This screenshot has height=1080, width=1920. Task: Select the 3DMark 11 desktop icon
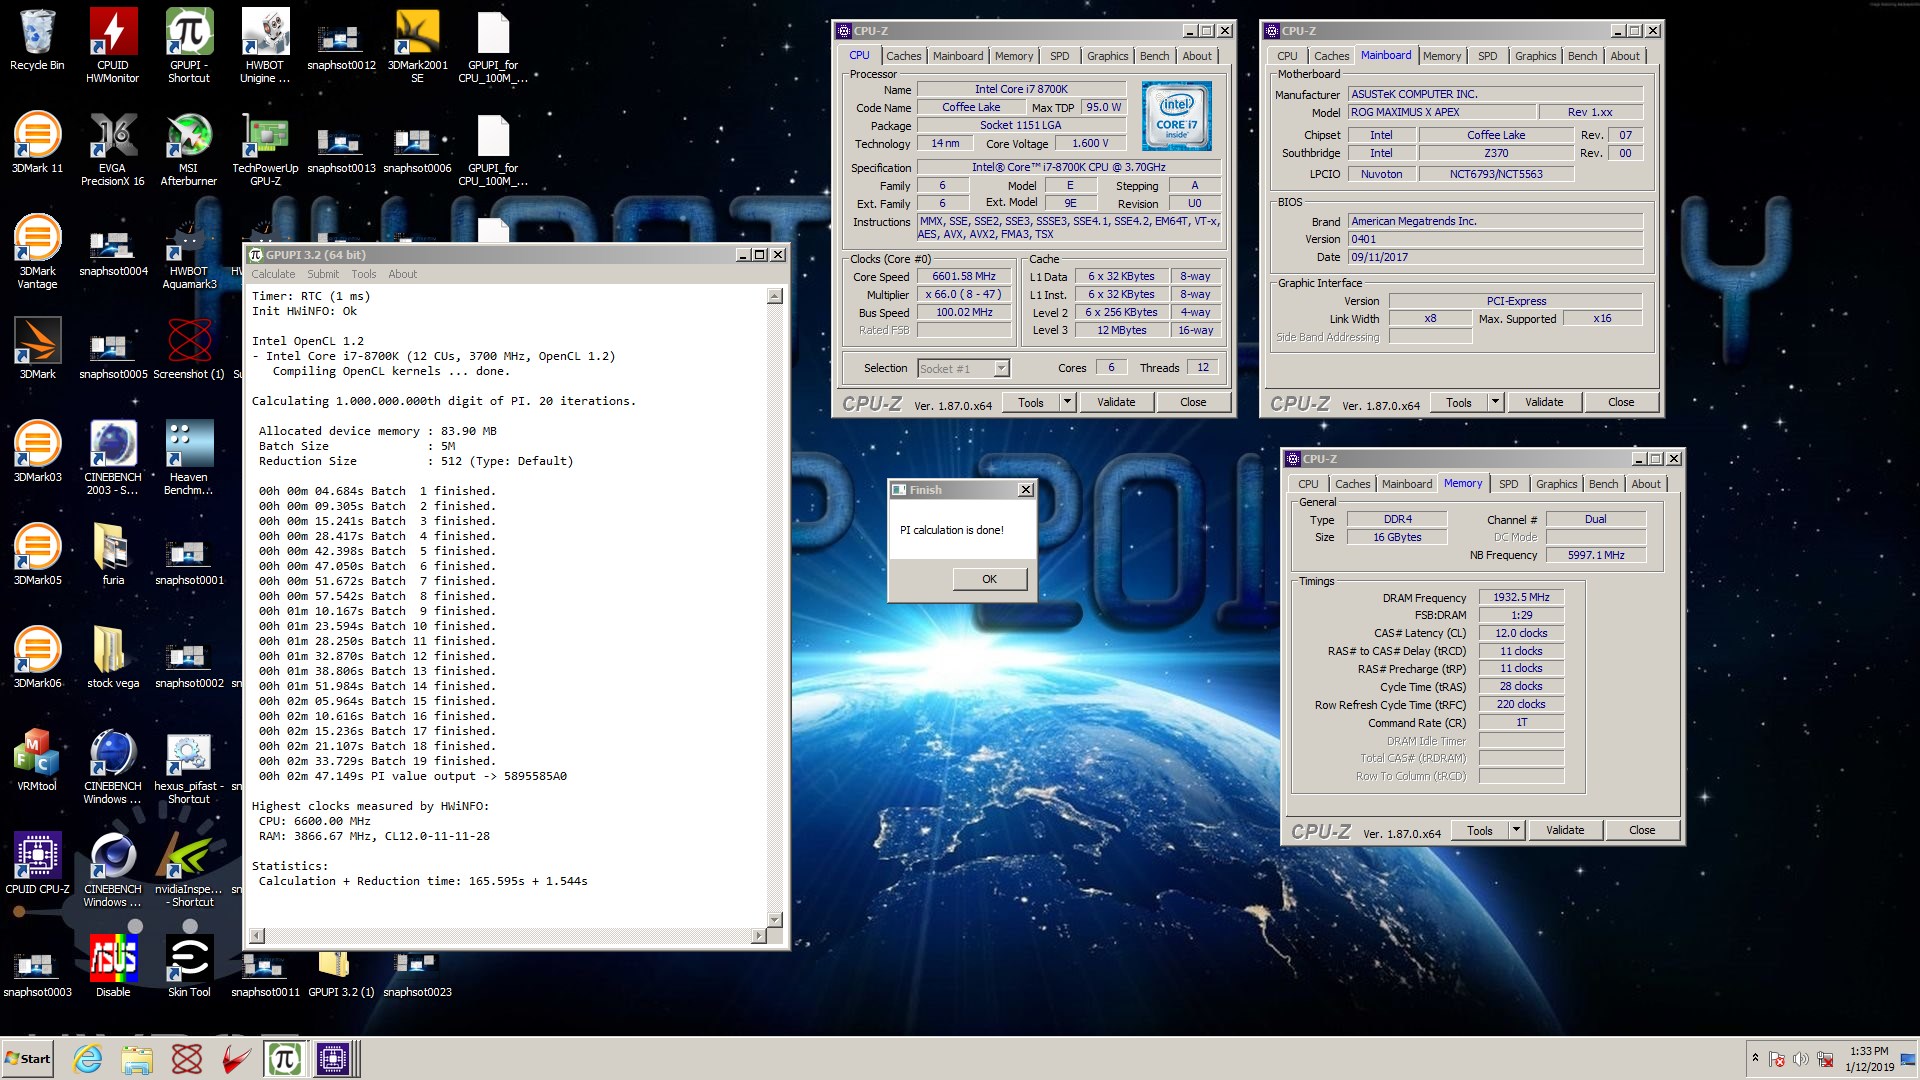(x=37, y=143)
